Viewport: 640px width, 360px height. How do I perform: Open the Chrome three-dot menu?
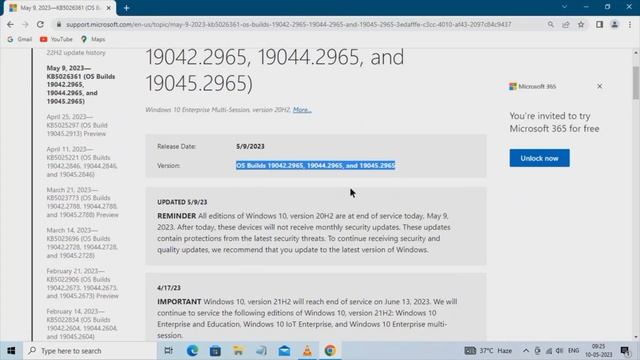point(630,24)
